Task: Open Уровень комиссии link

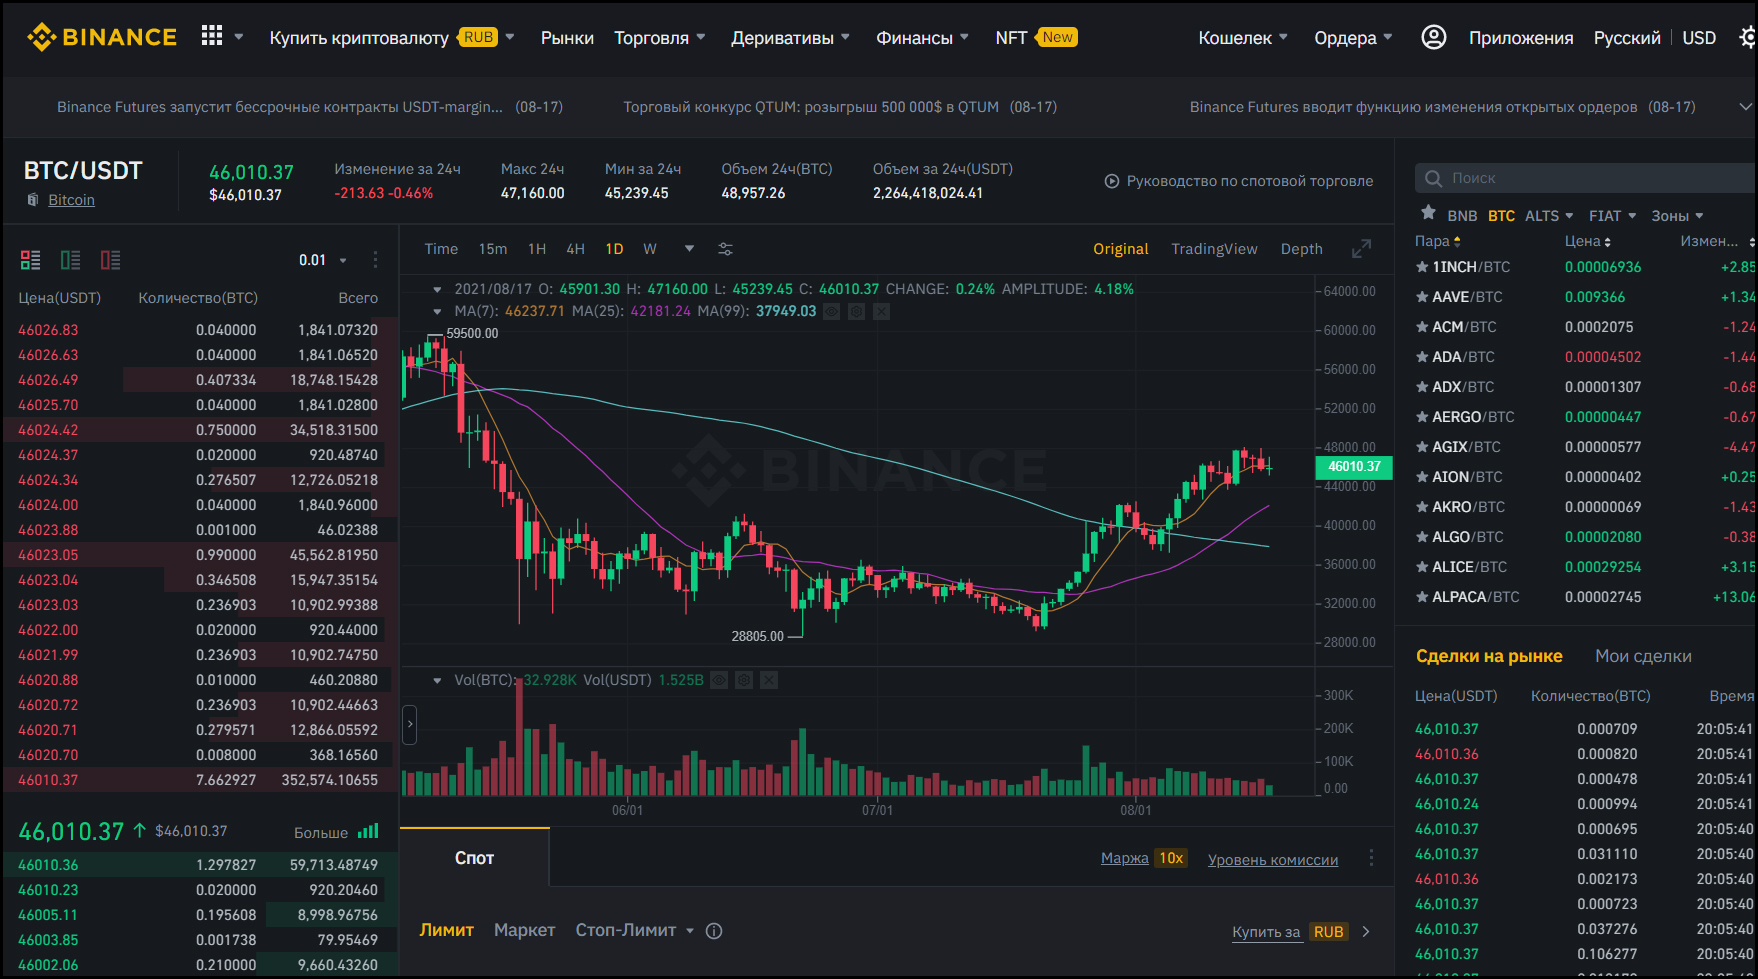Action: pos(1272,860)
